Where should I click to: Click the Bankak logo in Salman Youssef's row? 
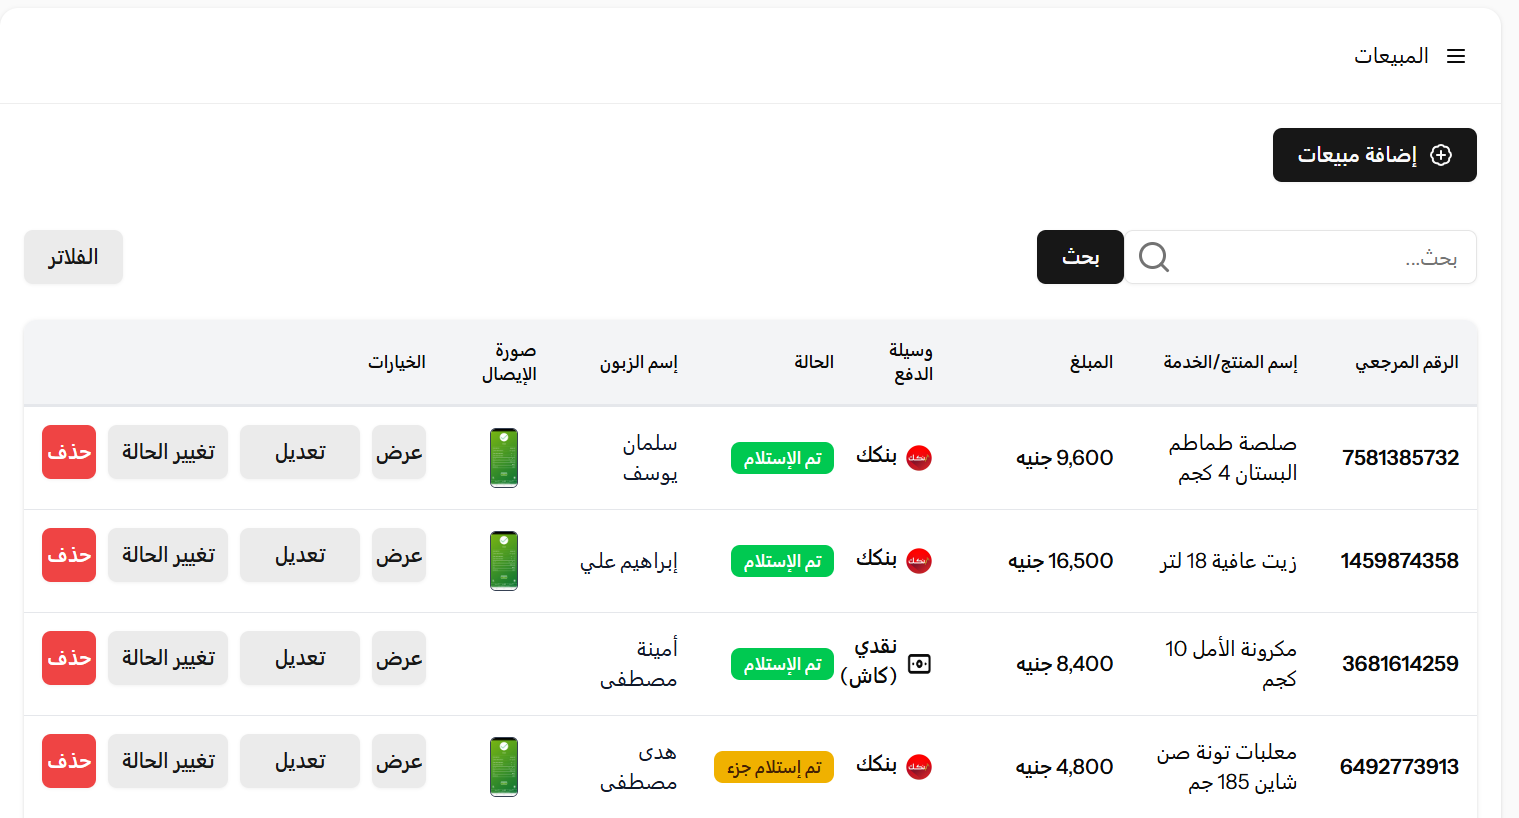[x=918, y=458]
